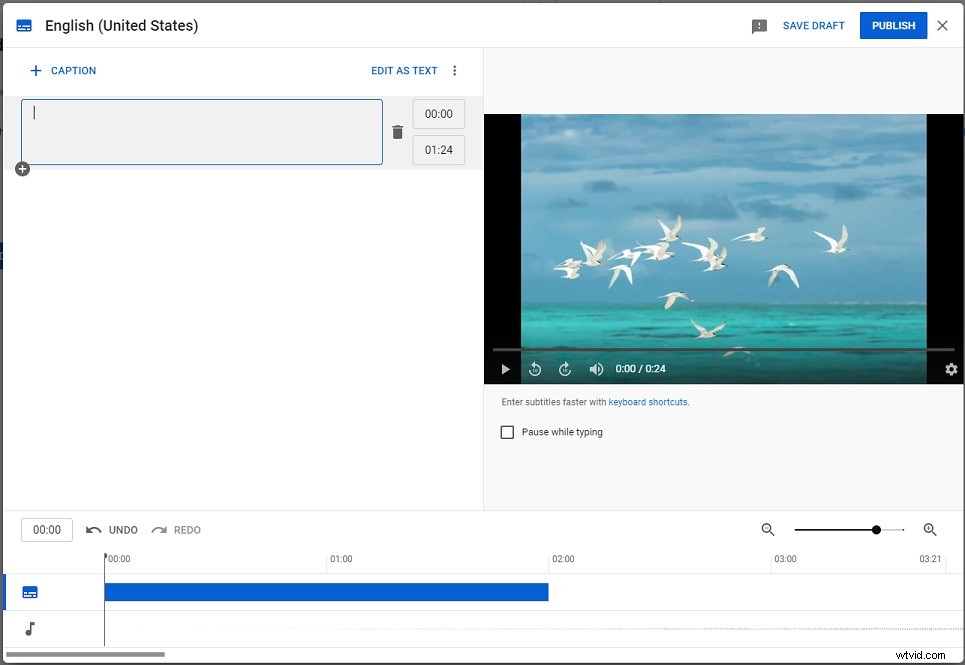Adjust the timeline zoom slider
This screenshot has height=665, width=965.
(876, 529)
